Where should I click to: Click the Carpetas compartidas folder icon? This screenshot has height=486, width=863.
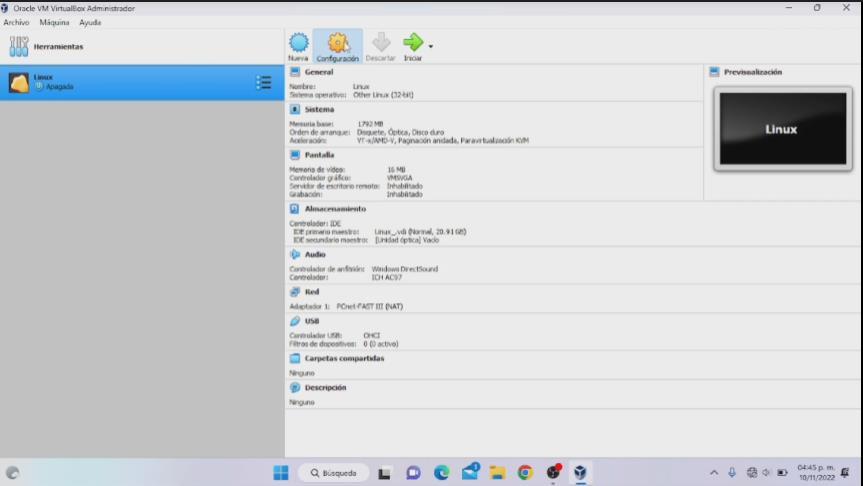pos(295,359)
